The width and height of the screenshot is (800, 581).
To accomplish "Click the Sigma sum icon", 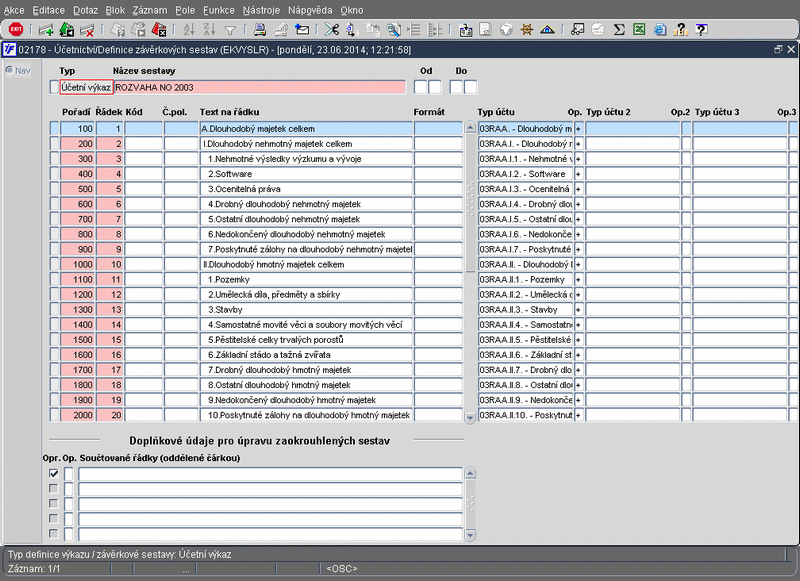I will (x=619, y=30).
